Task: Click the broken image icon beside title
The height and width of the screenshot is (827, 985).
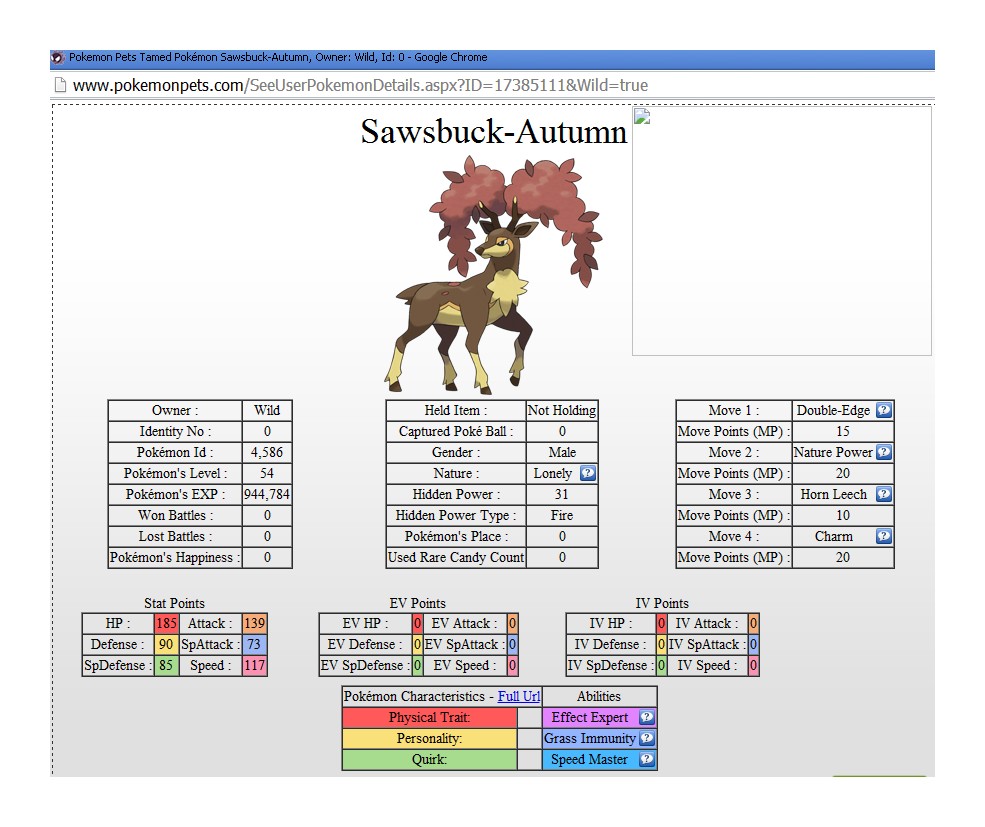Action: click(642, 116)
